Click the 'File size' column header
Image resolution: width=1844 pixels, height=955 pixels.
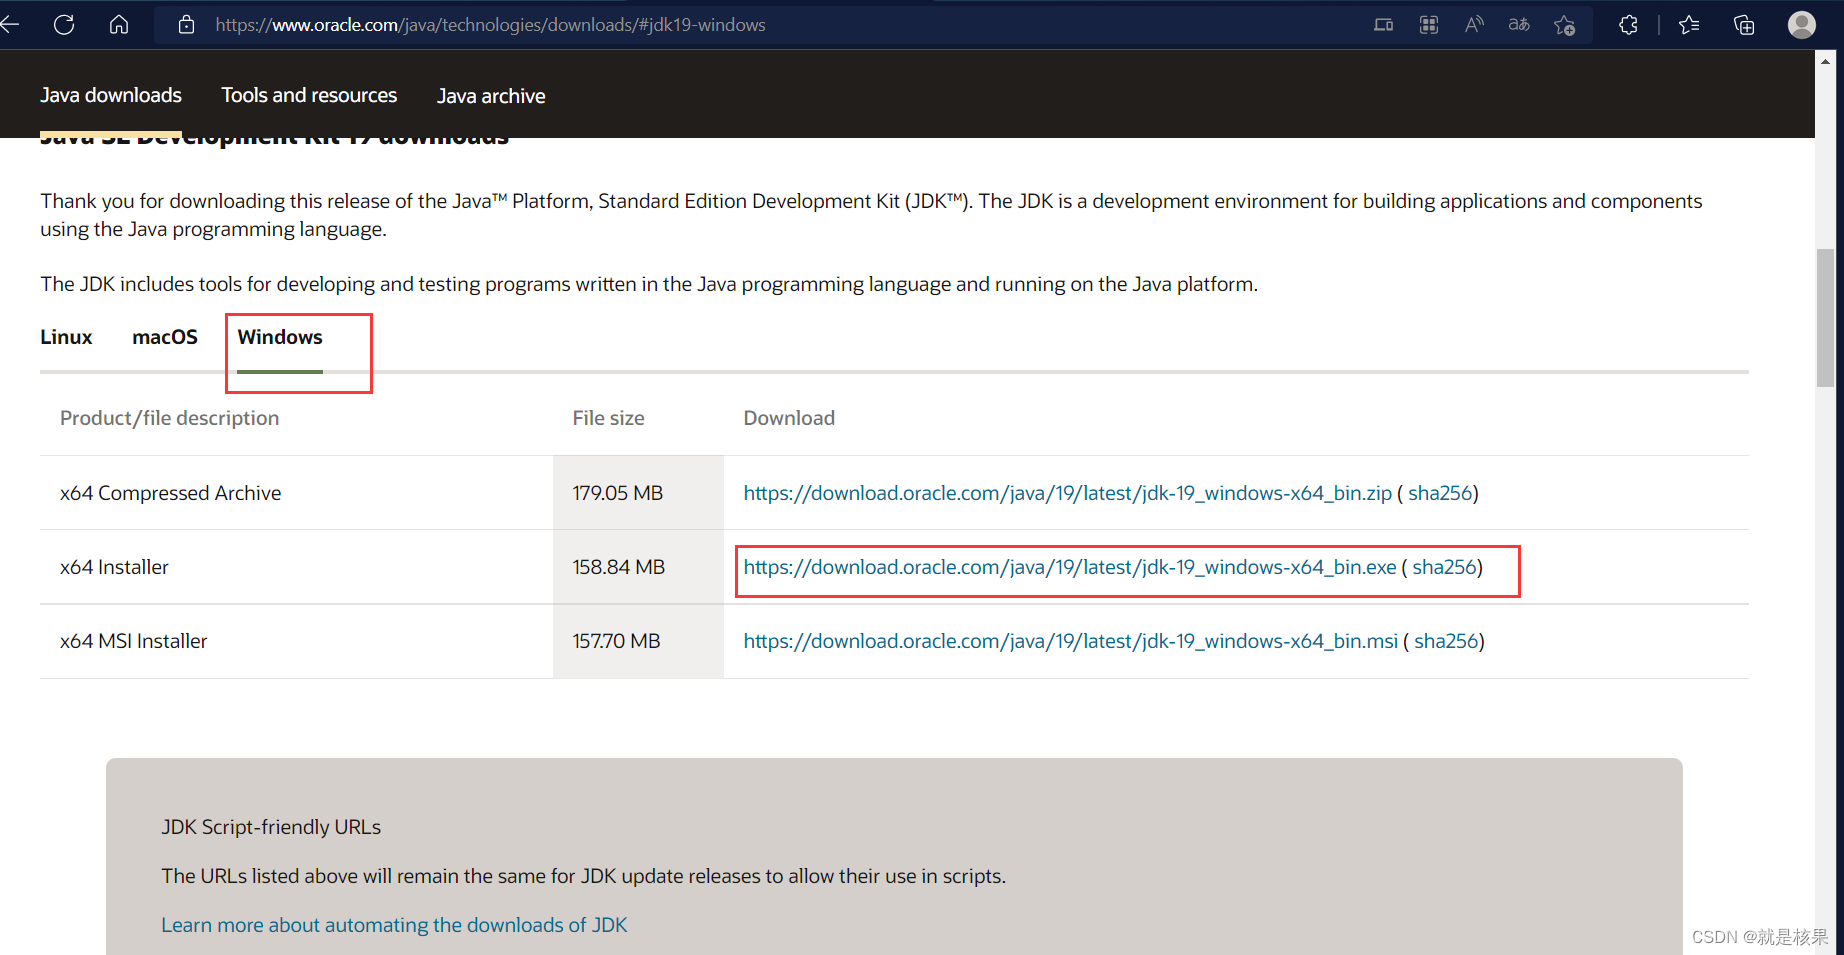click(608, 418)
